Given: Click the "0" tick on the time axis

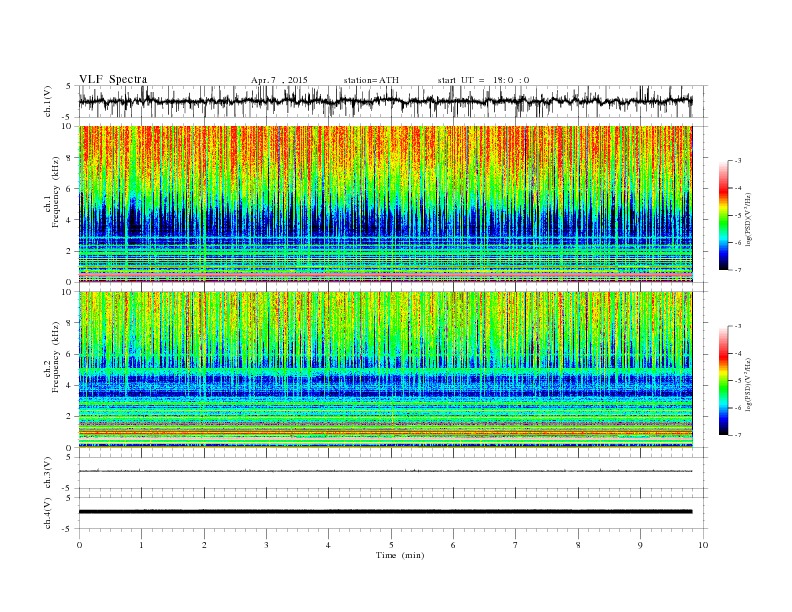Looking at the screenshot, I should [79, 545].
